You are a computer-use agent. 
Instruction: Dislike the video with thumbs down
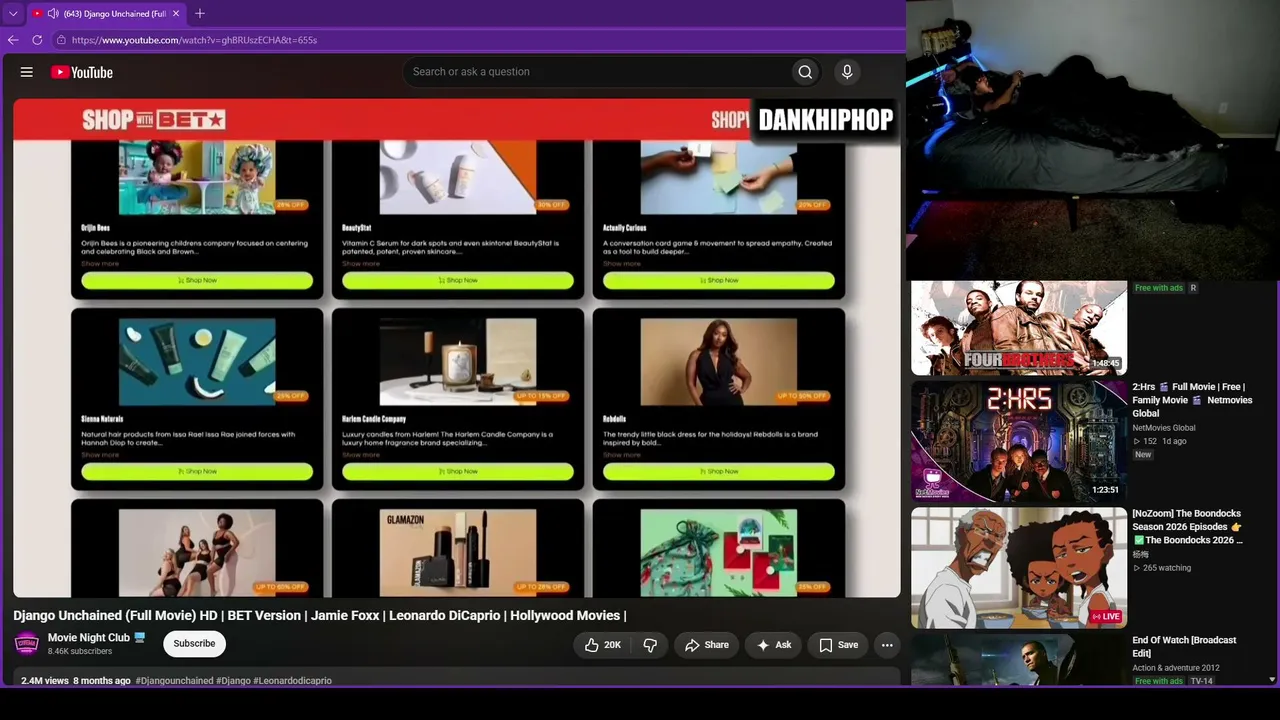(x=650, y=645)
